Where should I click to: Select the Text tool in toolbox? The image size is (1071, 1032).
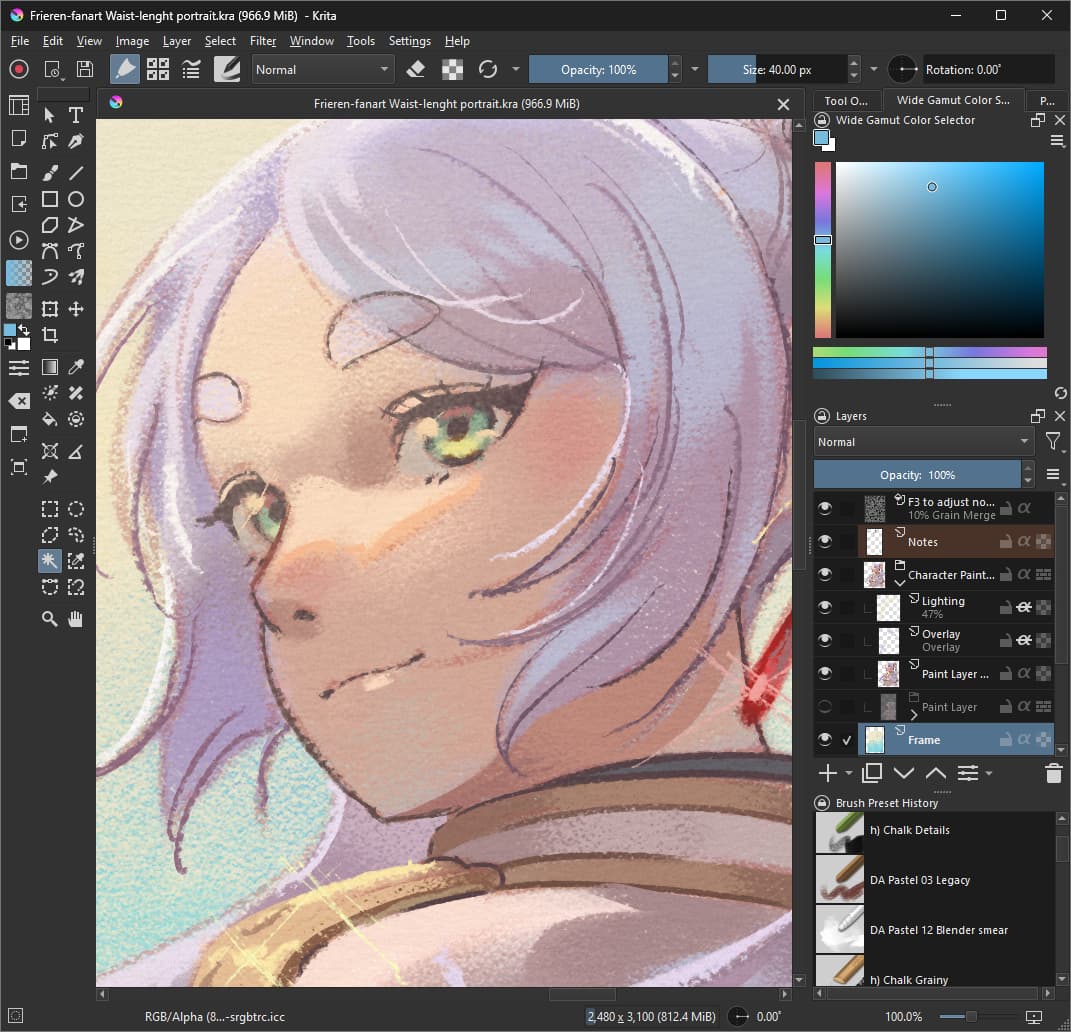(x=76, y=115)
